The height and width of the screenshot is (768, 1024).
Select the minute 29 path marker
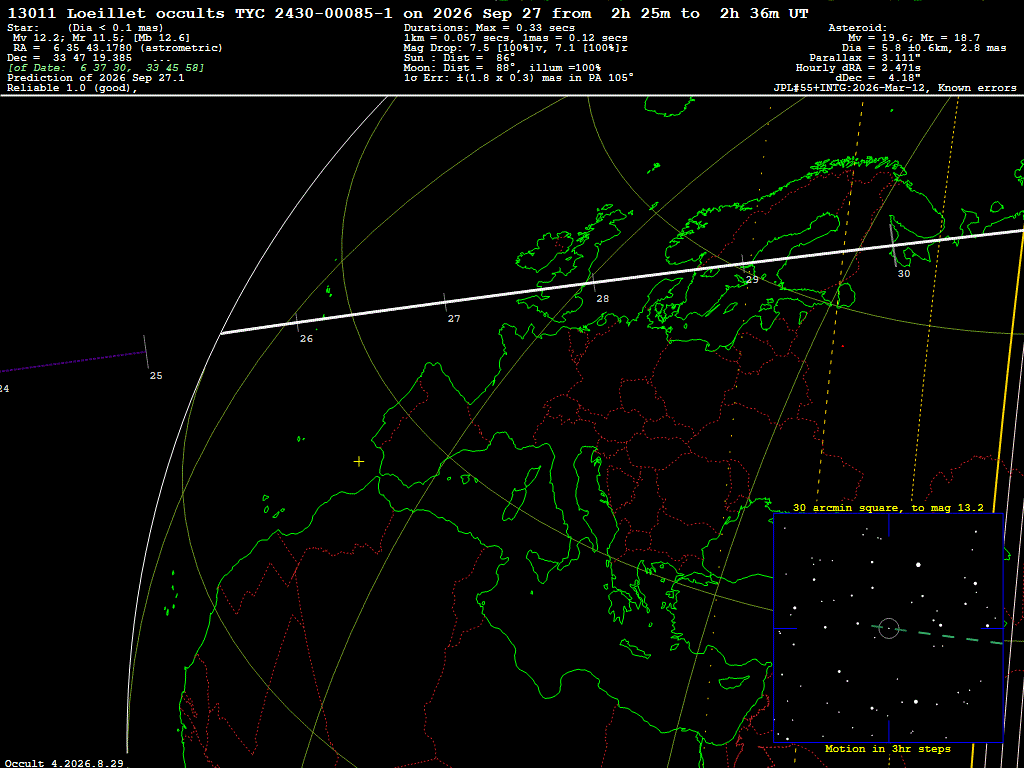(743, 263)
